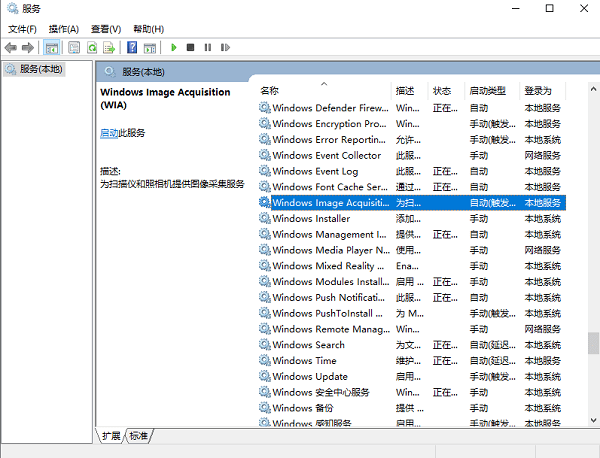Image resolution: width=600 pixels, height=458 pixels.
Task: Select the Windows Mixed Reality service row
Action: 412,266
